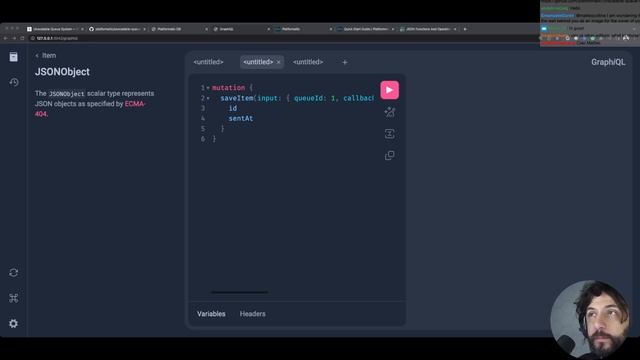Click the browser reload button

click(x=22, y=38)
